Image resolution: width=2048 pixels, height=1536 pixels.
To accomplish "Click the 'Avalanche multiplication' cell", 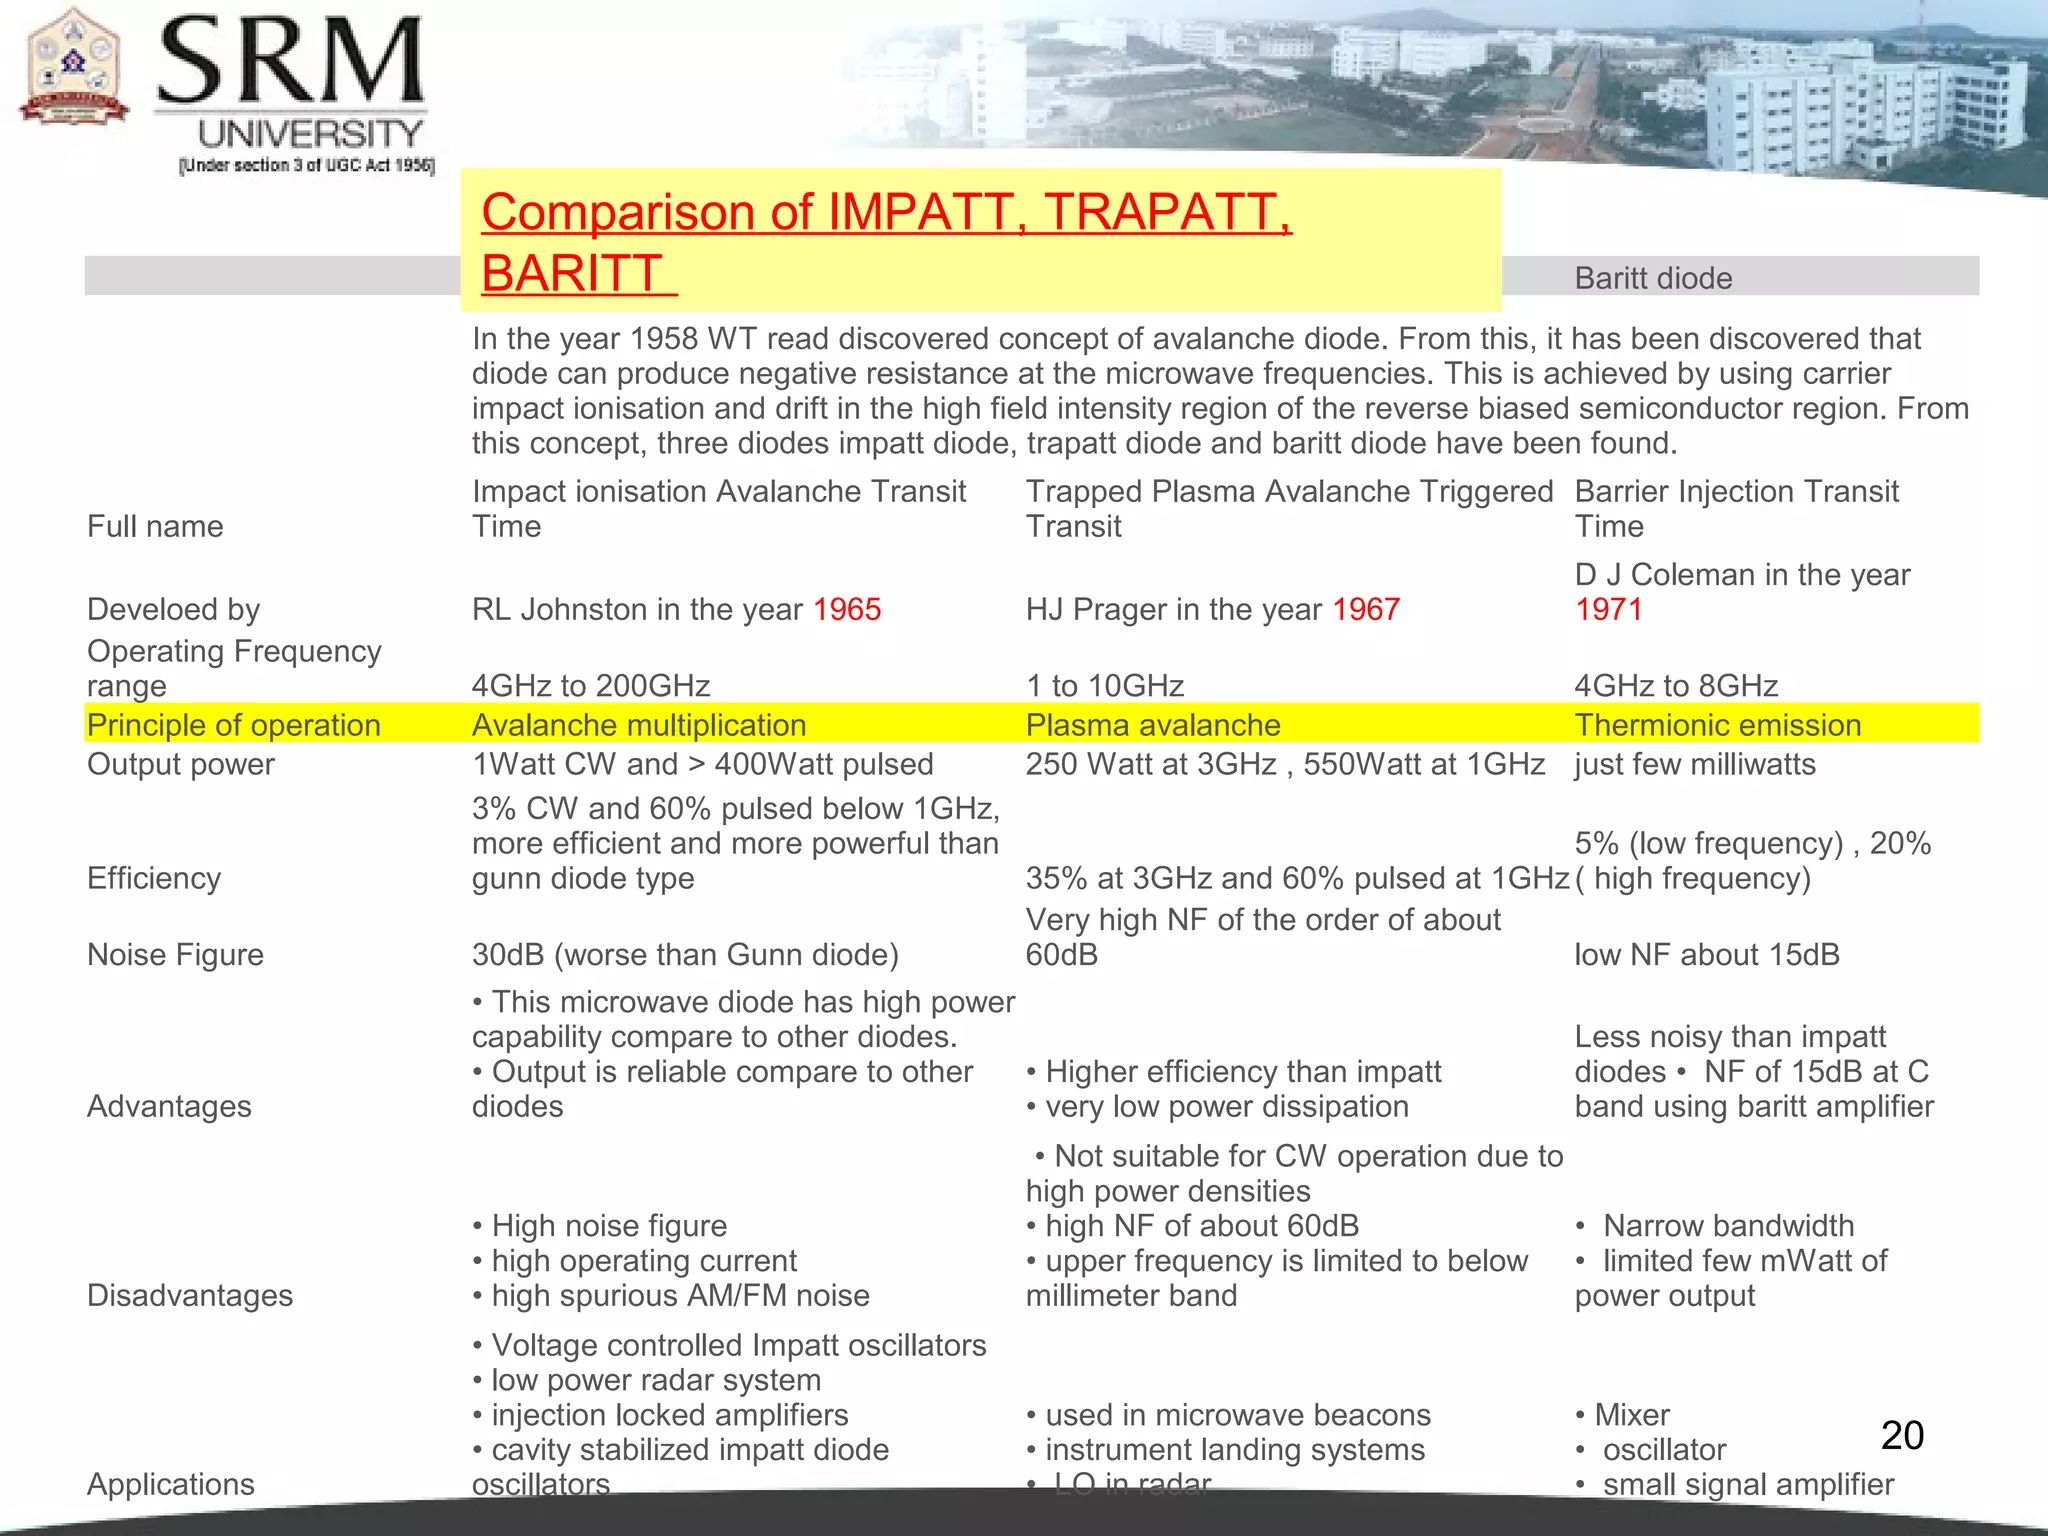I will (639, 725).
